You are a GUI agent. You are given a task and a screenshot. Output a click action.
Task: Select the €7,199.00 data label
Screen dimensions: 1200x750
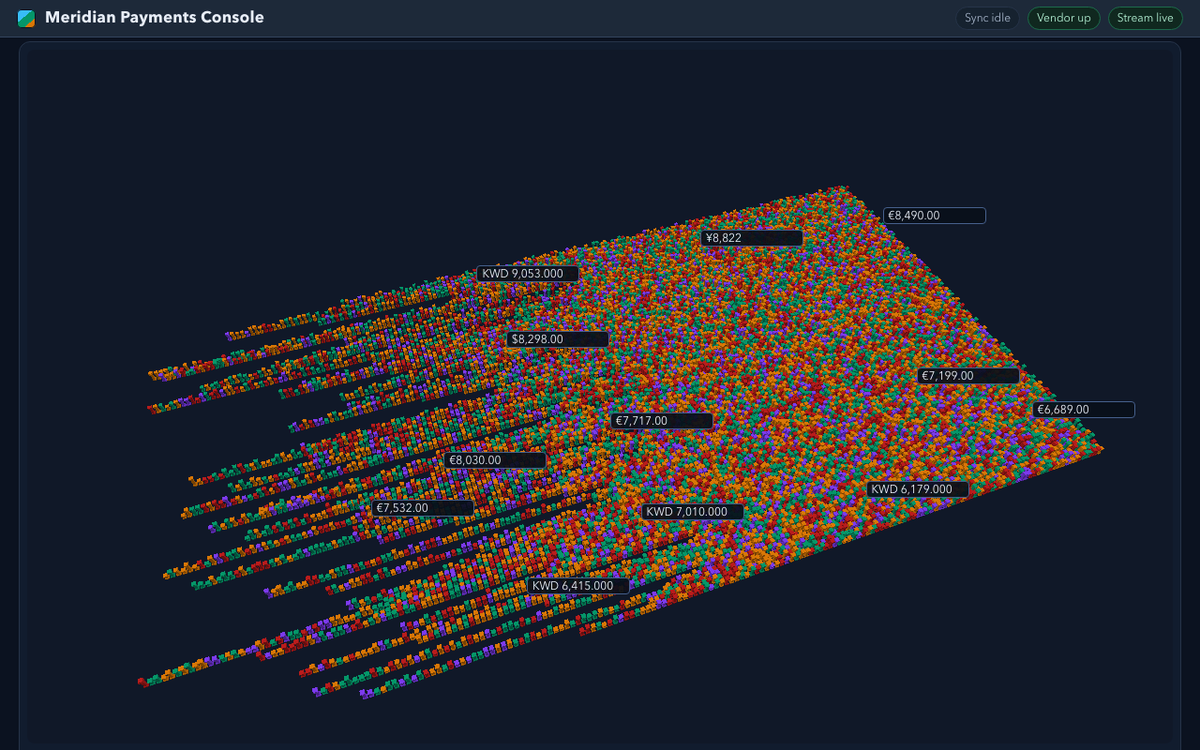click(x=969, y=376)
